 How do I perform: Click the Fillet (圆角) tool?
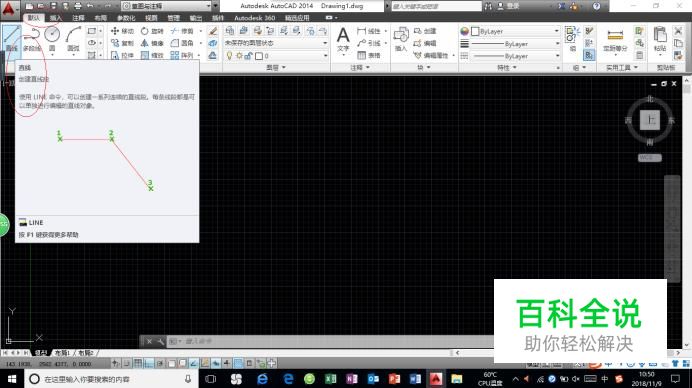(x=182, y=43)
